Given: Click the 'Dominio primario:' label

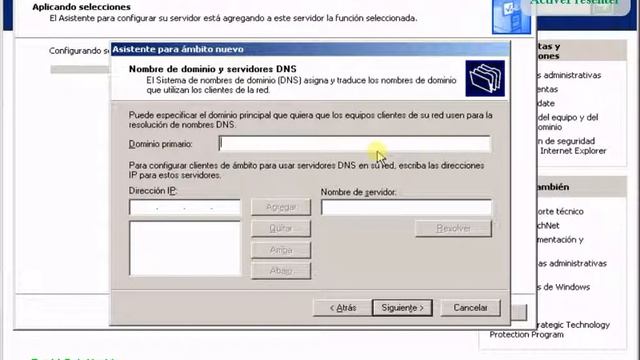Looking at the screenshot, I should point(160,144).
